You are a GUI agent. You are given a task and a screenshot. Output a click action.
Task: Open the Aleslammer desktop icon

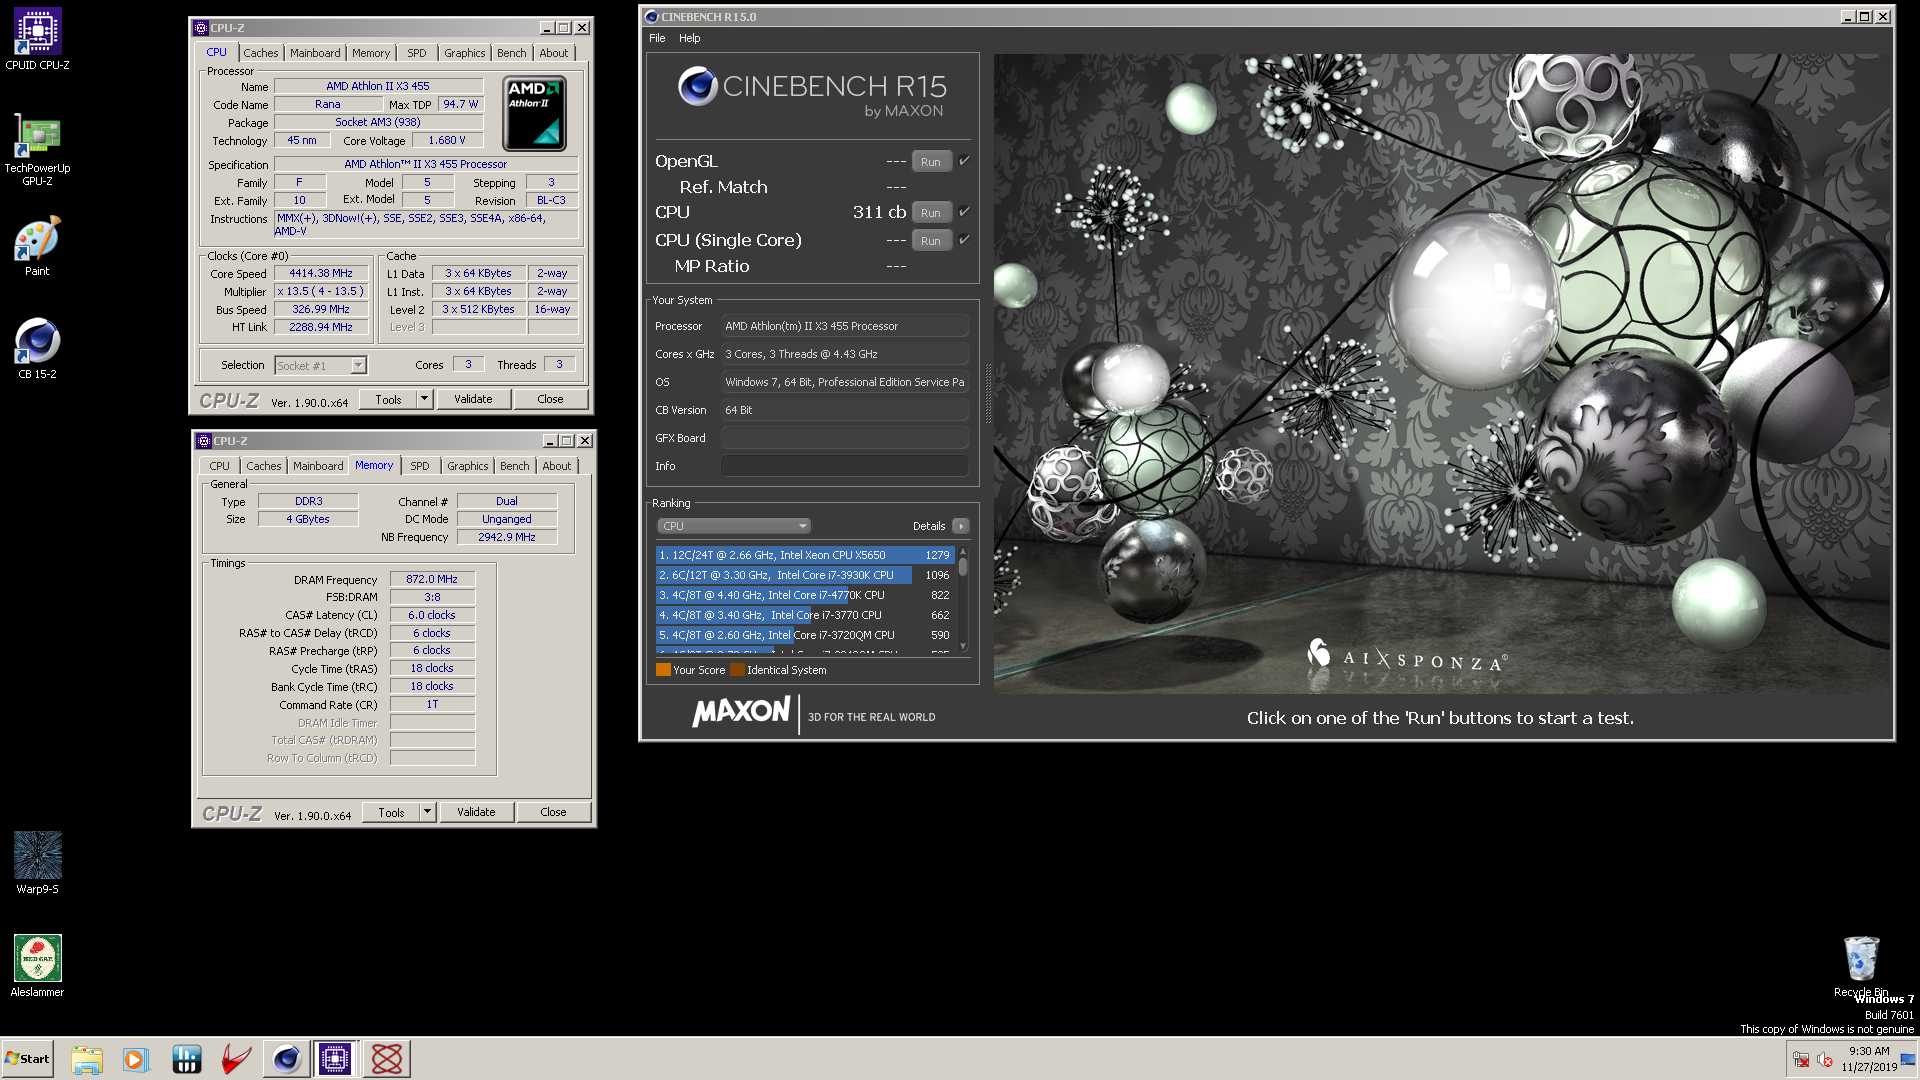click(37, 965)
